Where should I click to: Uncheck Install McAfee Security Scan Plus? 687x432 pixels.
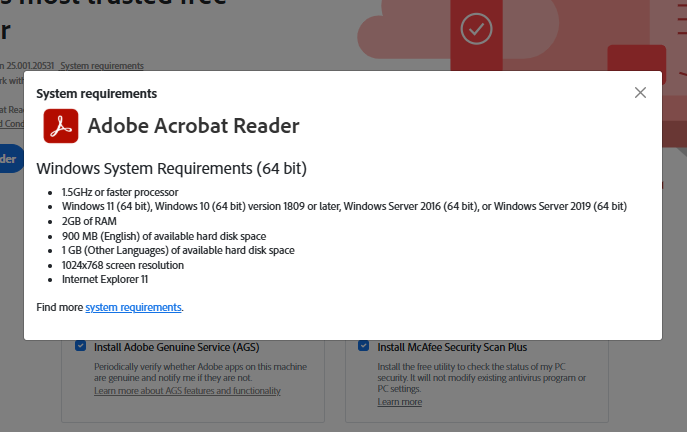point(363,345)
